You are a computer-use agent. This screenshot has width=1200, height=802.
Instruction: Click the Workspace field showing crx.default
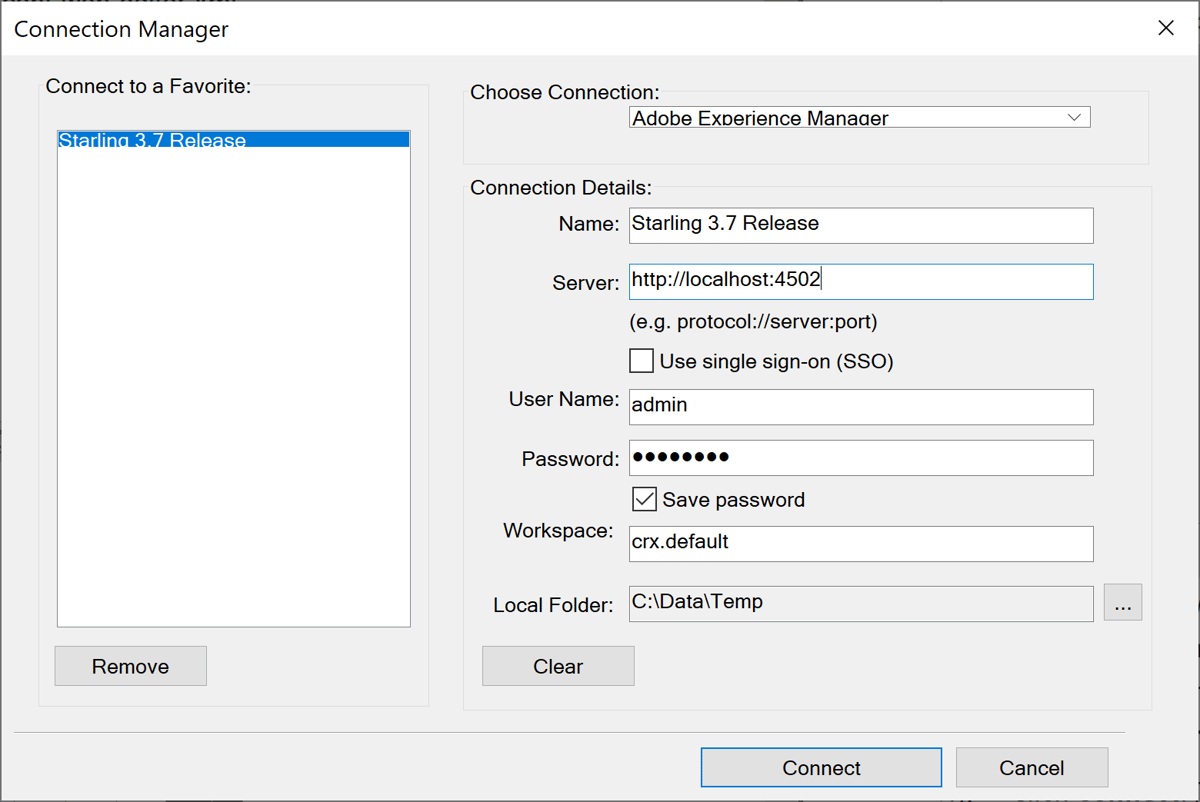860,543
